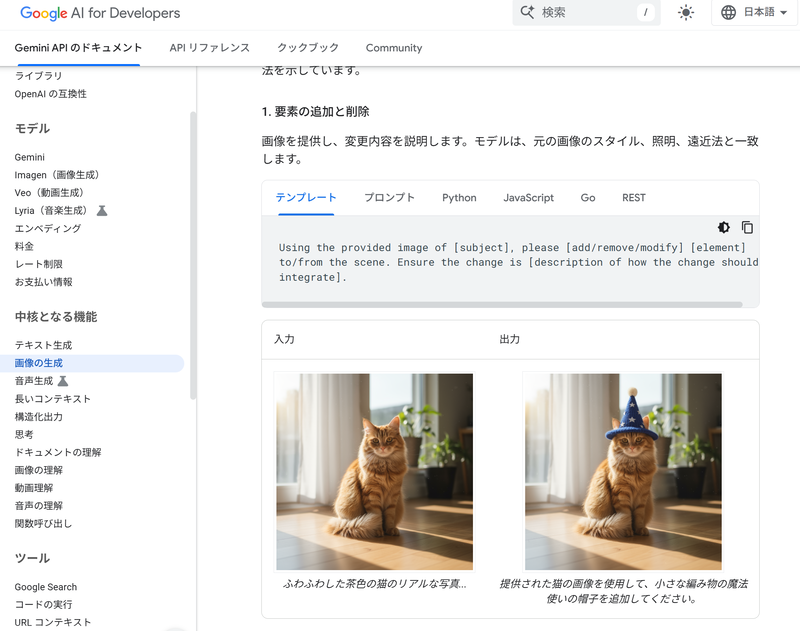
Task: Click the globe icon next to the language selector
Action: pyautogui.click(x=726, y=13)
